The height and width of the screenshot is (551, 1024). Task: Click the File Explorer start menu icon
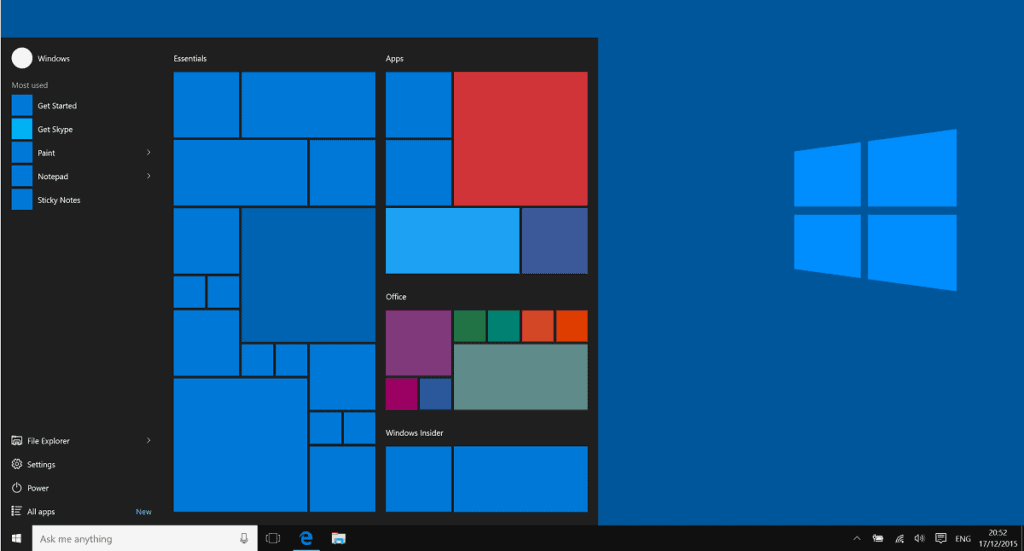pos(17,441)
